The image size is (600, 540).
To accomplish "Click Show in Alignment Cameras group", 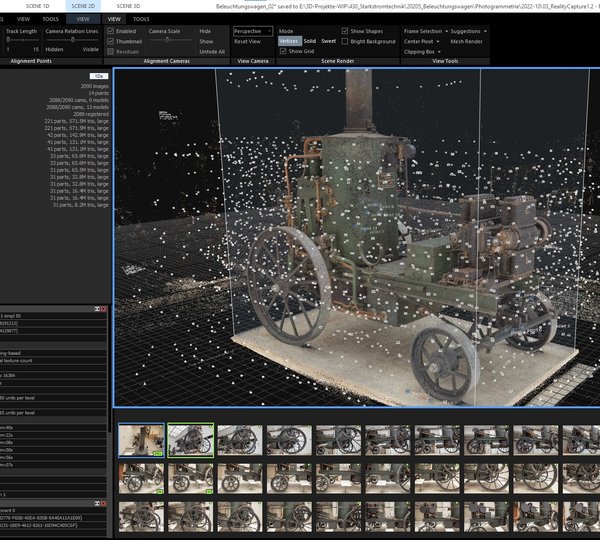I will [206, 41].
